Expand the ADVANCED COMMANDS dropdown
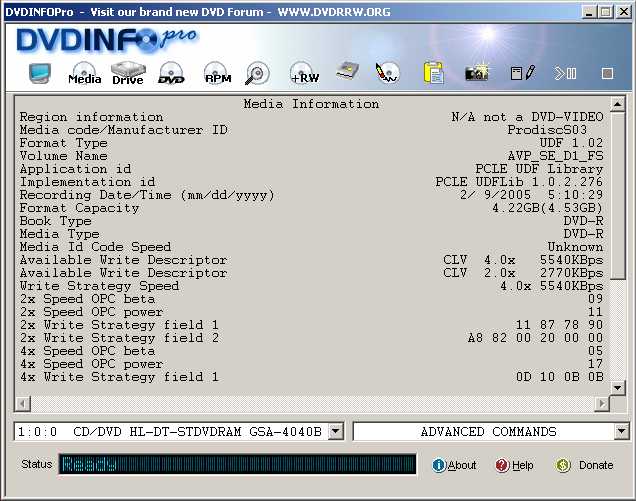Viewport: 636px width, 501px height. (622, 432)
